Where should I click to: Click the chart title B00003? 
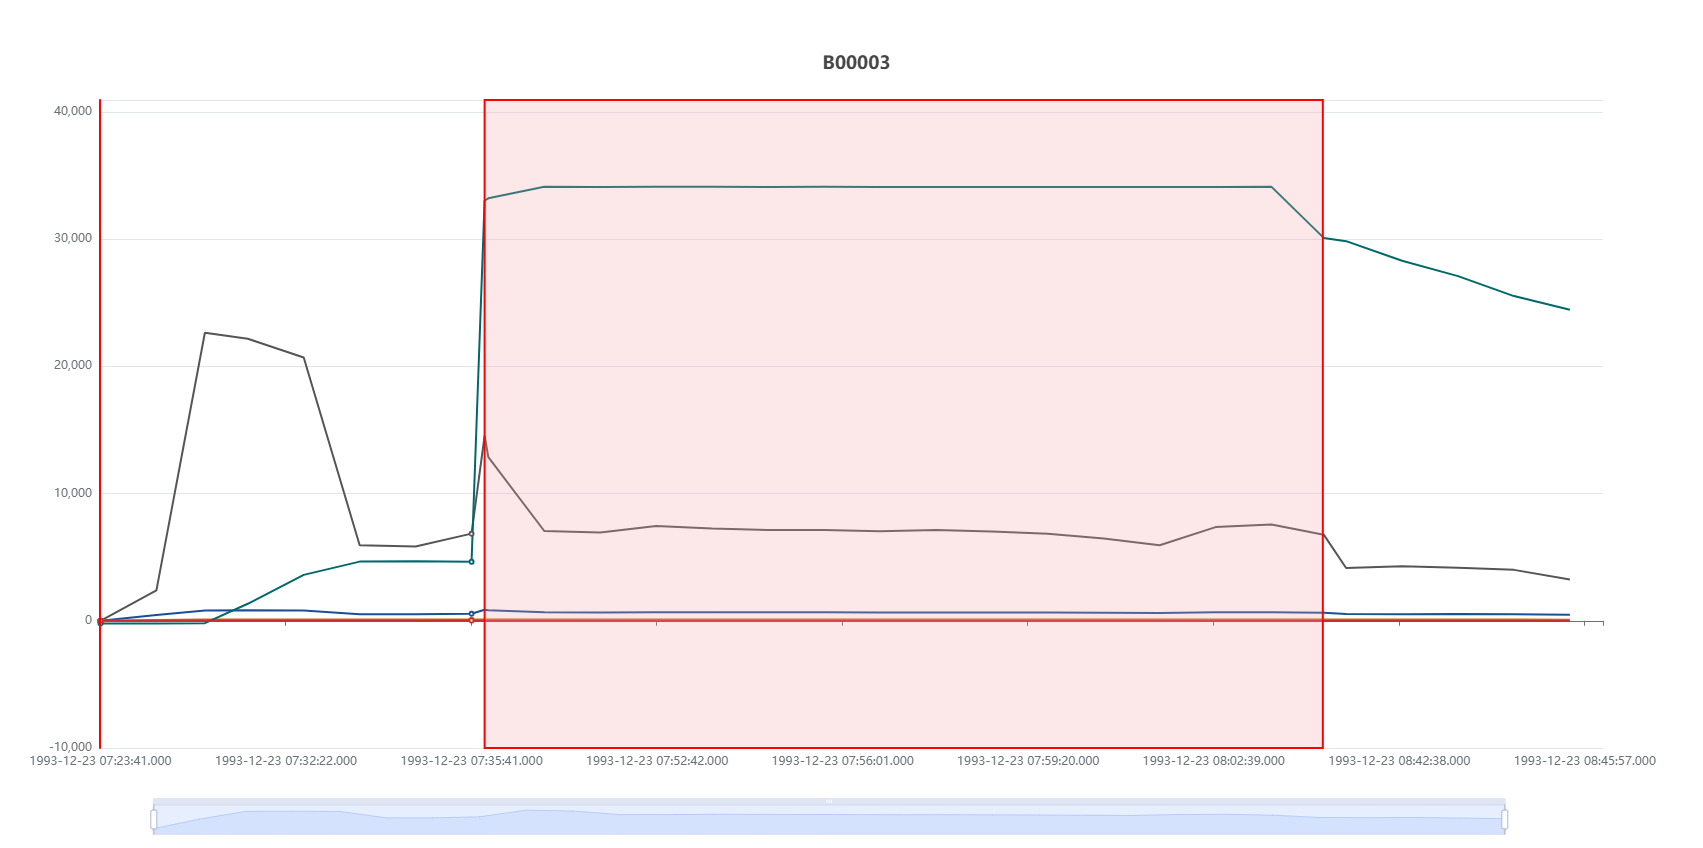point(855,63)
